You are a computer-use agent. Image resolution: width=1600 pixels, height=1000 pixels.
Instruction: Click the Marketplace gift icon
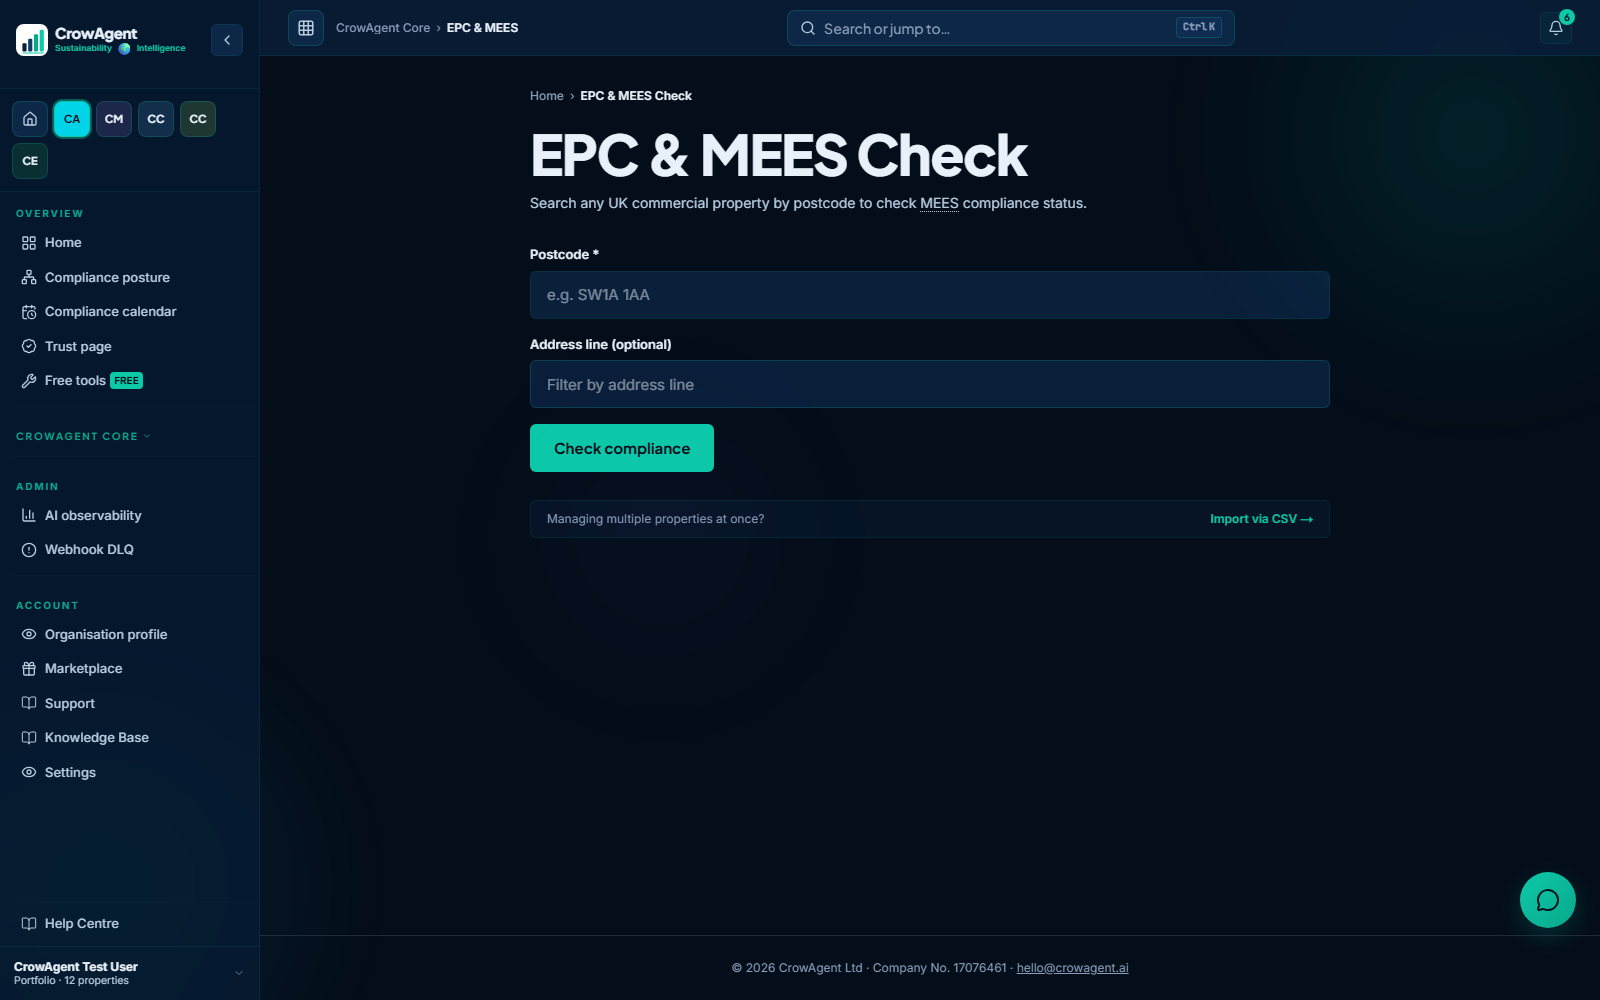[29, 669]
